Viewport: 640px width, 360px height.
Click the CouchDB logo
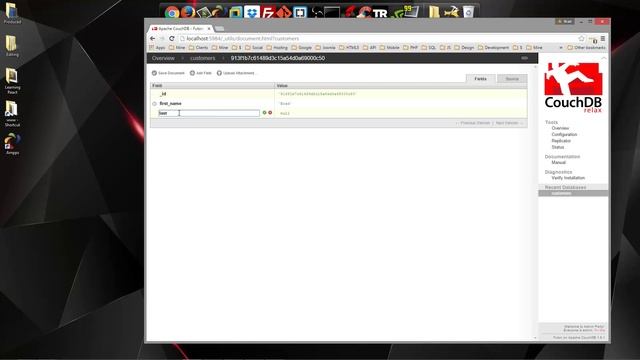click(x=573, y=87)
